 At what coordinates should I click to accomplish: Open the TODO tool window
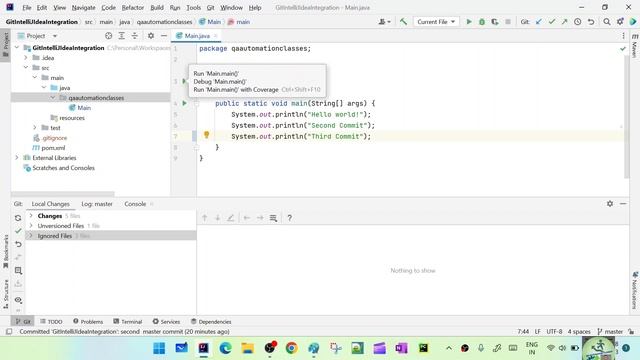[x=51, y=322]
